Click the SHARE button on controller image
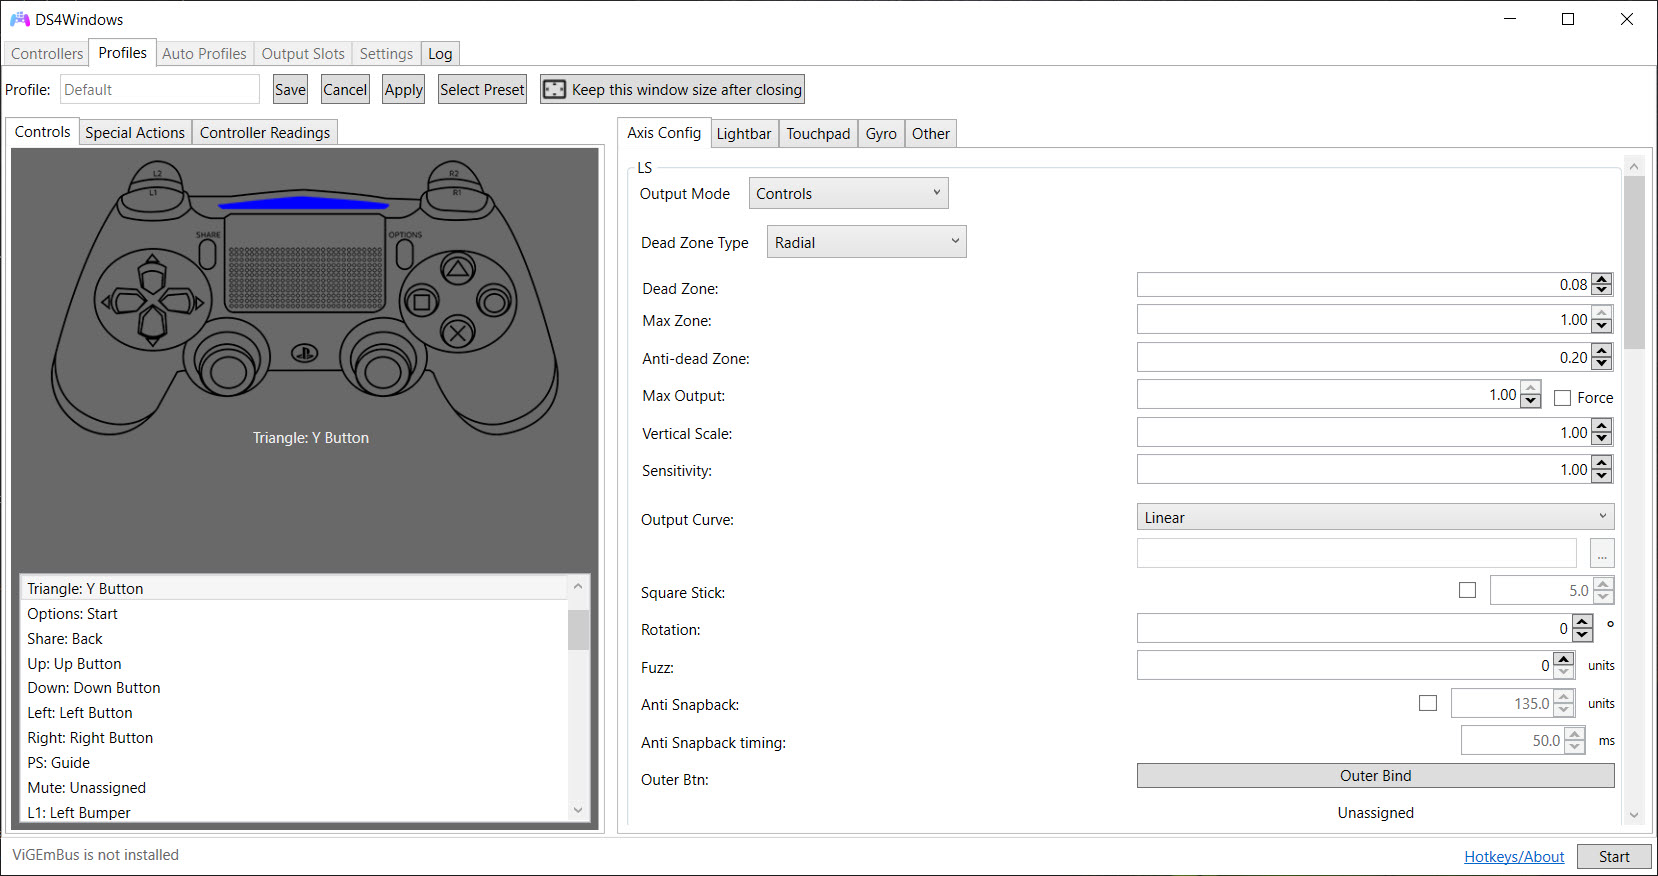 click(x=208, y=253)
